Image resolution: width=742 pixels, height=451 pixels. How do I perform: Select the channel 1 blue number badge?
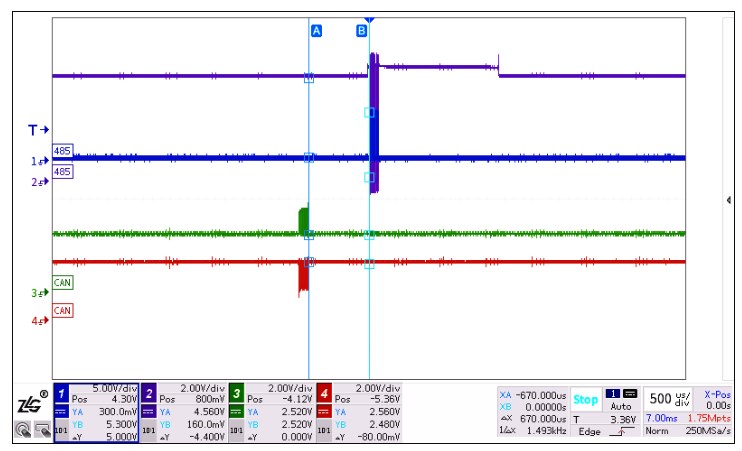pos(62,393)
